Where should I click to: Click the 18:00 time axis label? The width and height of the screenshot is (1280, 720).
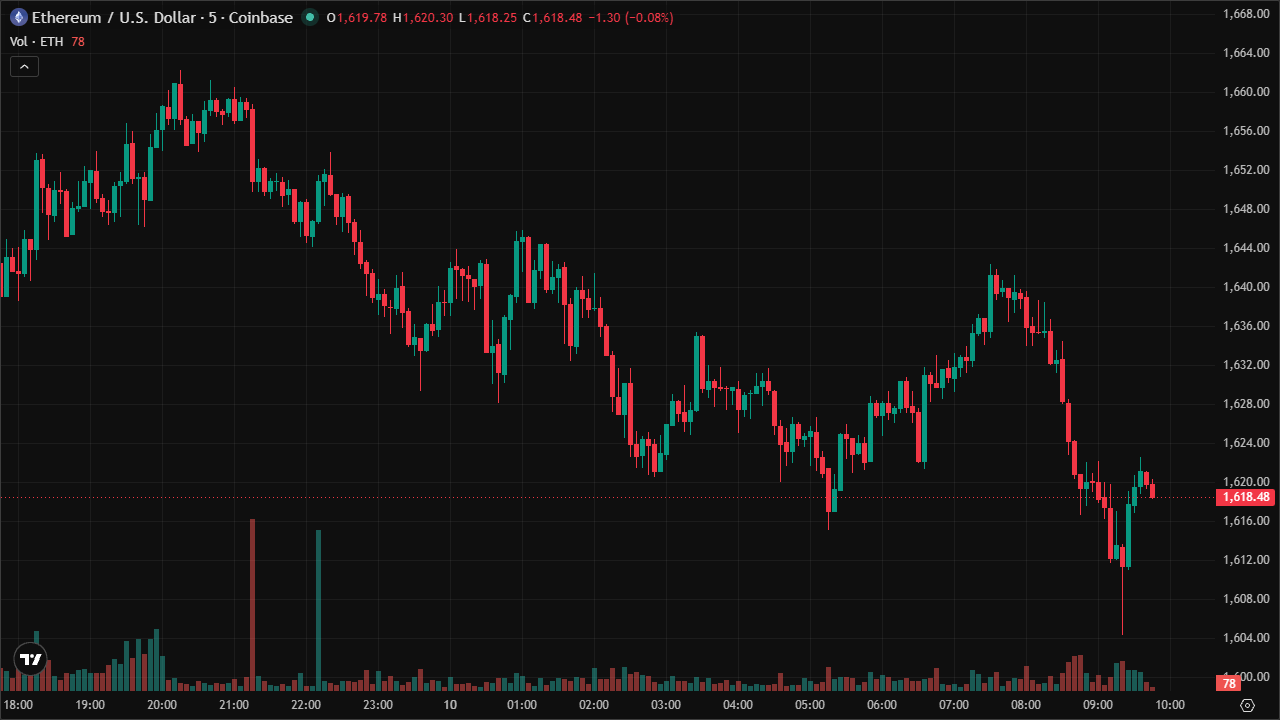pos(18,704)
